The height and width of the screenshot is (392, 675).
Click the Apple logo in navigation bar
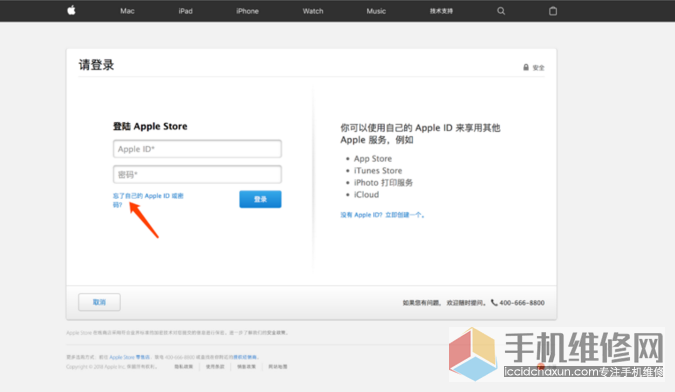[x=71, y=10]
